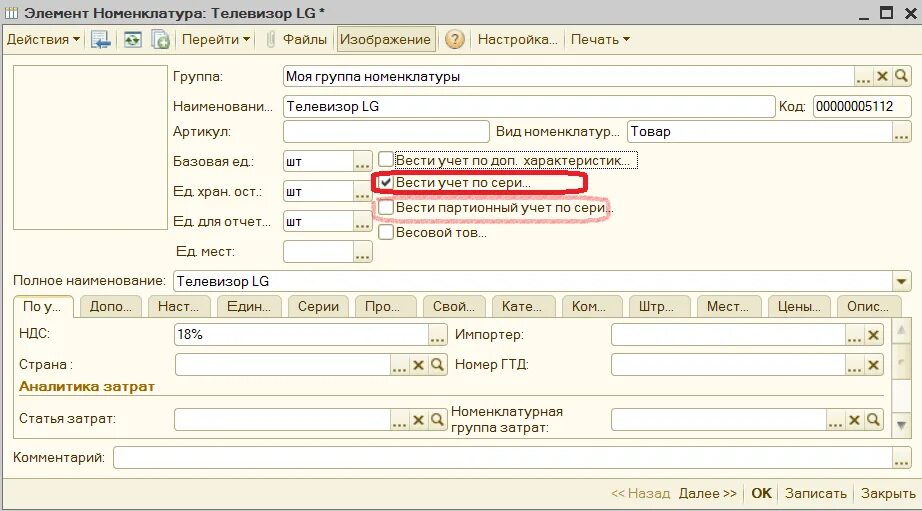This screenshot has width=922, height=511.
Task: Open the Кате... tab
Action: 522,306
